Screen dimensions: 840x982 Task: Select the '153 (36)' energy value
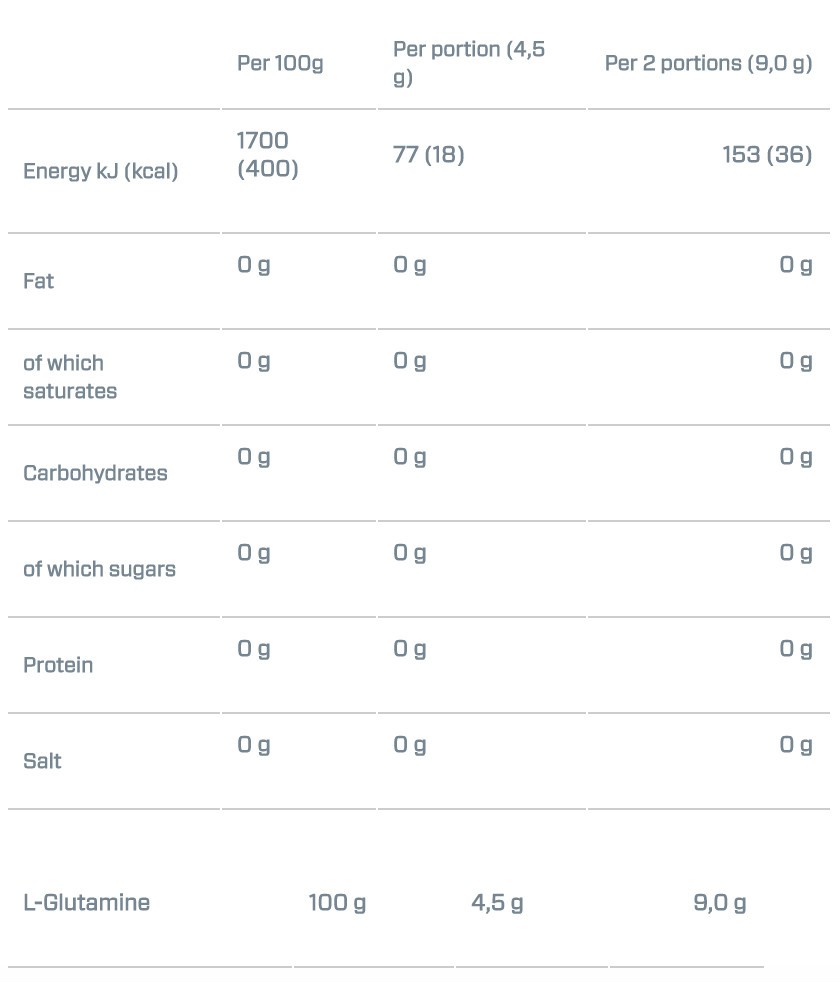click(x=767, y=155)
